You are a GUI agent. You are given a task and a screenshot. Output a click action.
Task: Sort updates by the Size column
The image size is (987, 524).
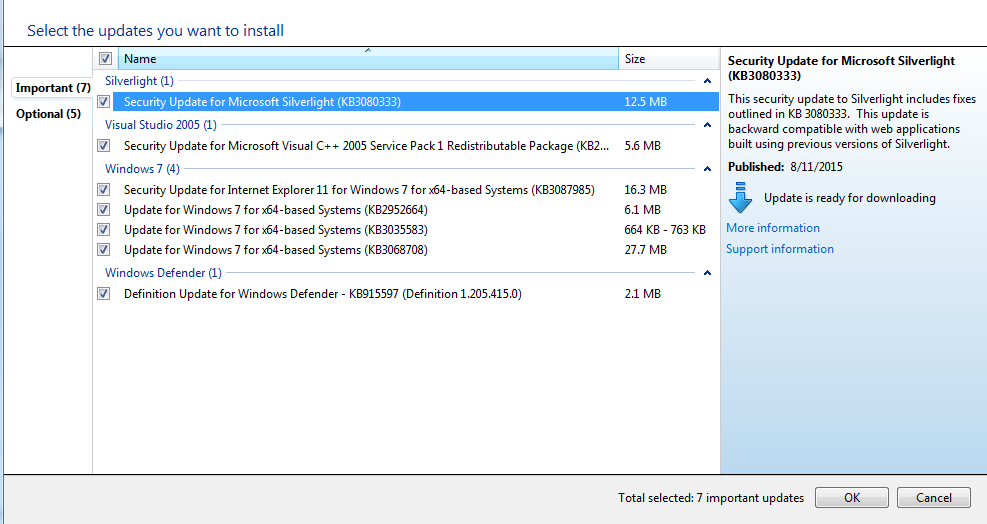coord(668,59)
